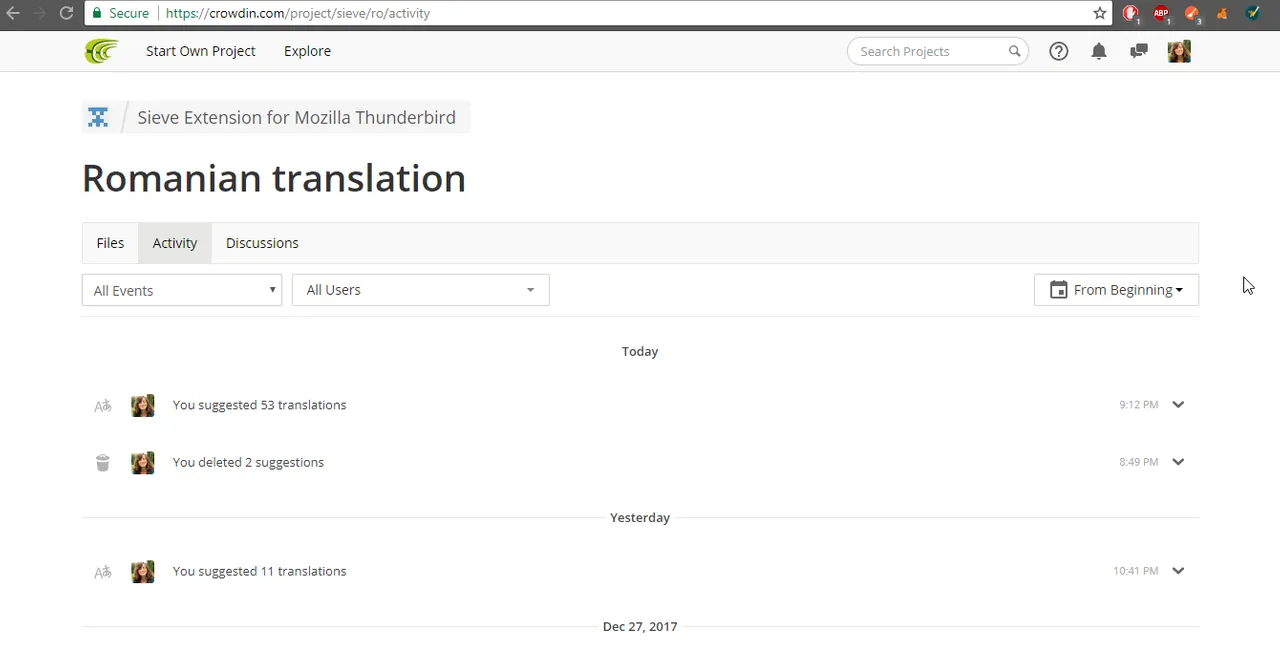The width and height of the screenshot is (1280, 656).
Task: Open Start Own Project menu item
Action: point(201,51)
